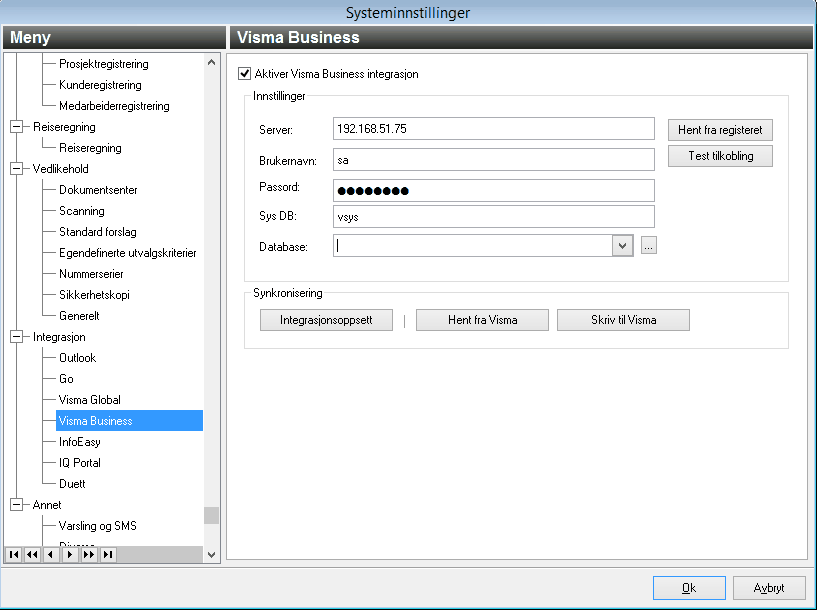Open the Go integration item
The image size is (817, 612).
tap(66, 379)
